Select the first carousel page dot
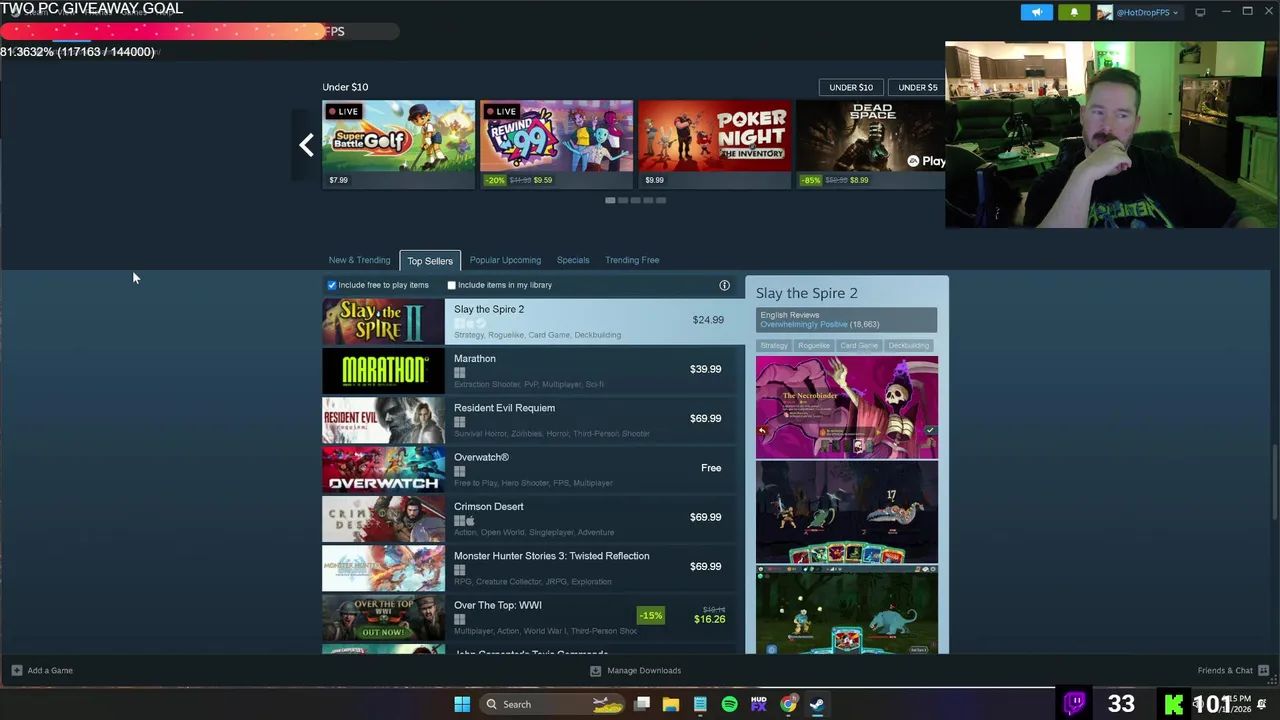Screen dimensions: 1280x720 click(x=610, y=200)
